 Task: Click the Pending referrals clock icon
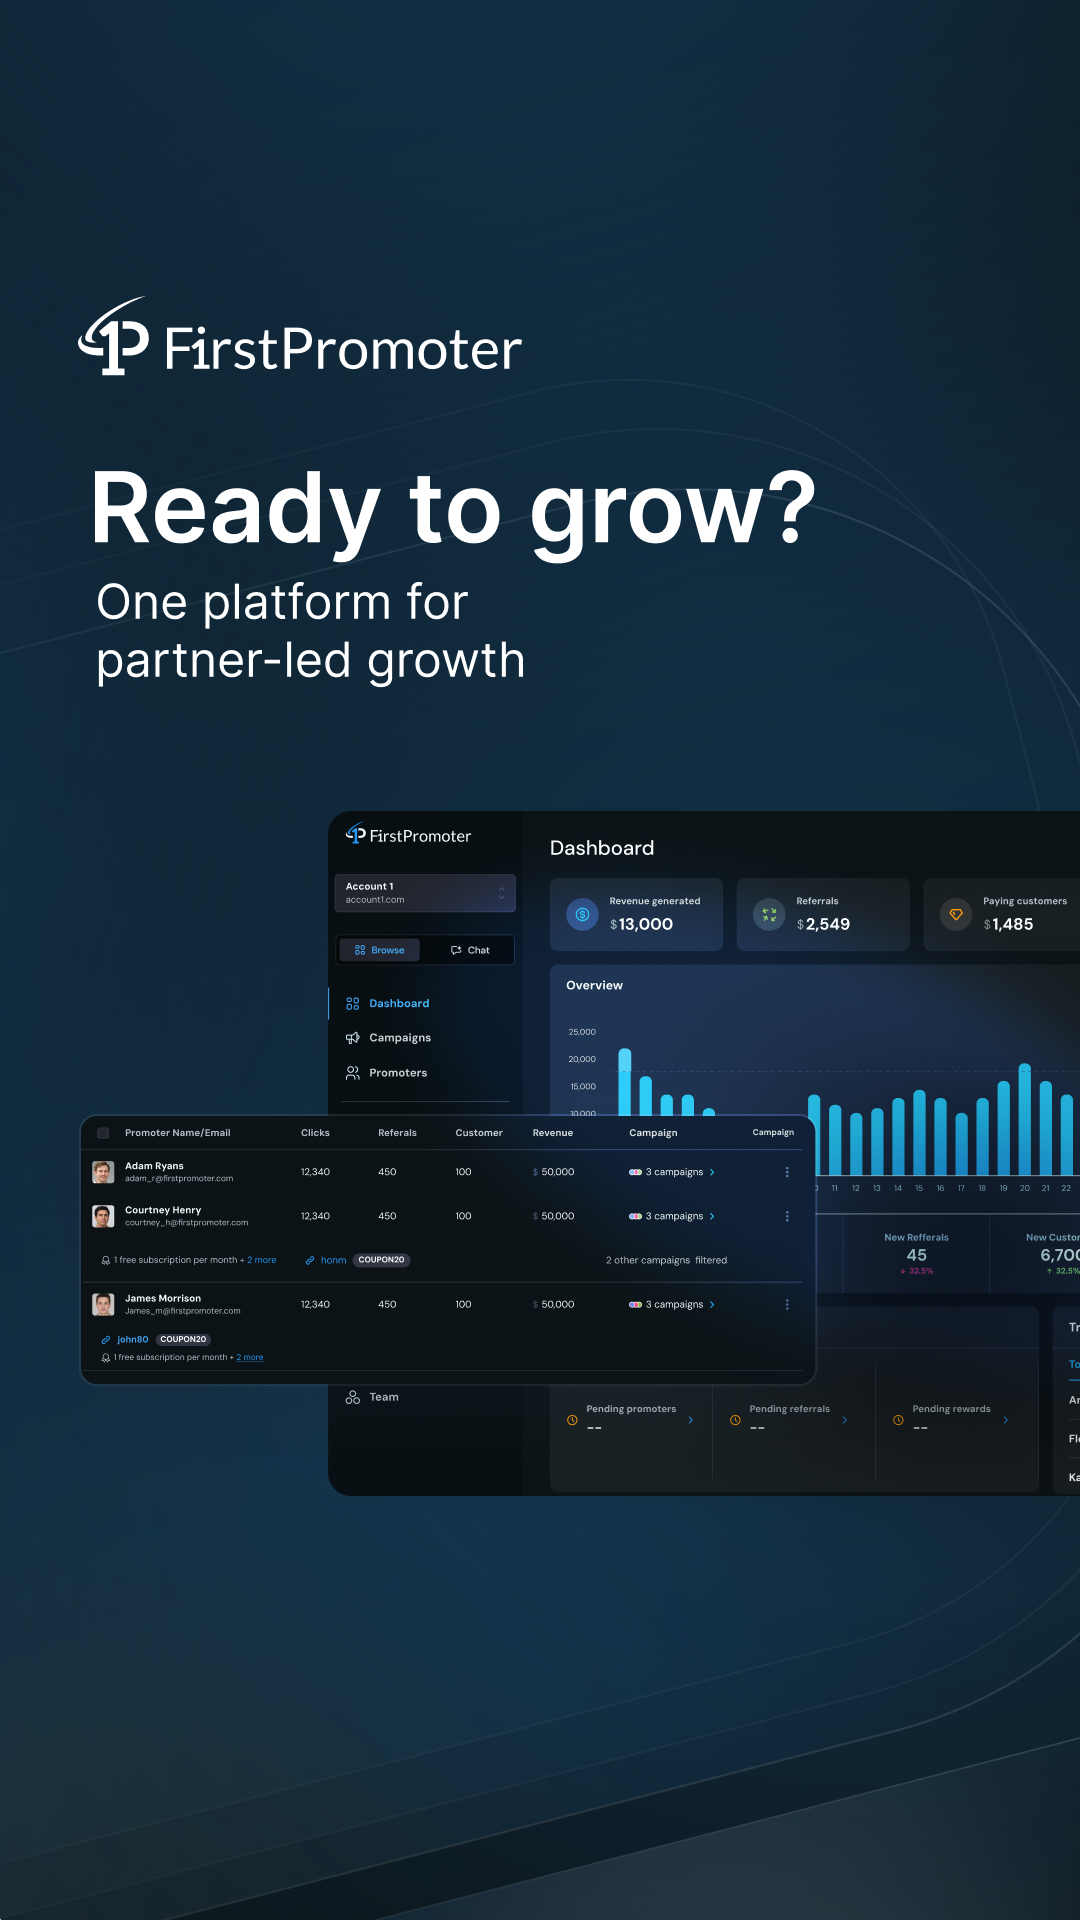pos(735,1420)
